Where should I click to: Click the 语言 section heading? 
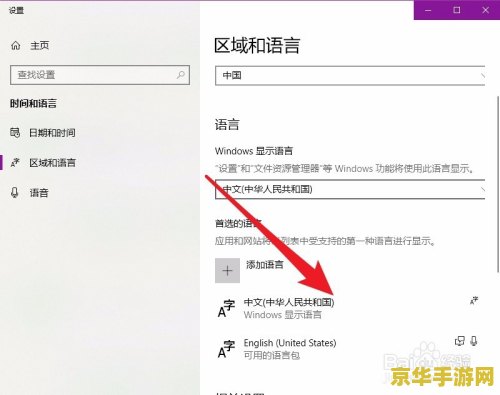(x=227, y=125)
